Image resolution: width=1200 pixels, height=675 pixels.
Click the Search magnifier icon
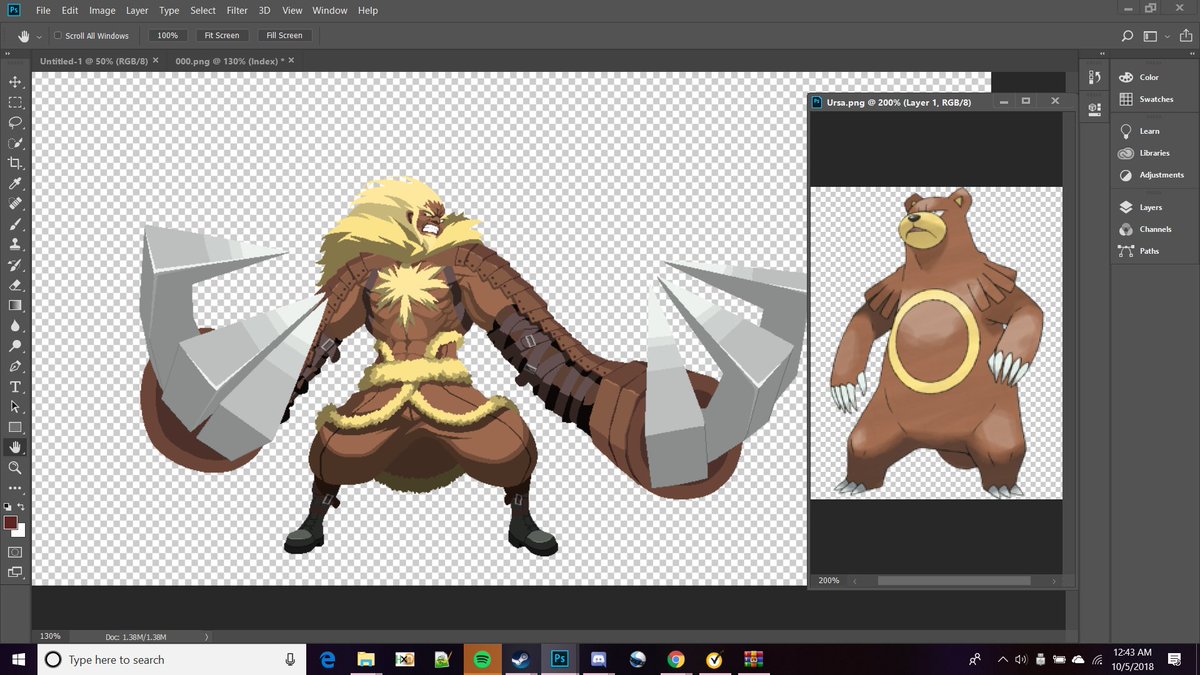pyautogui.click(x=1127, y=35)
